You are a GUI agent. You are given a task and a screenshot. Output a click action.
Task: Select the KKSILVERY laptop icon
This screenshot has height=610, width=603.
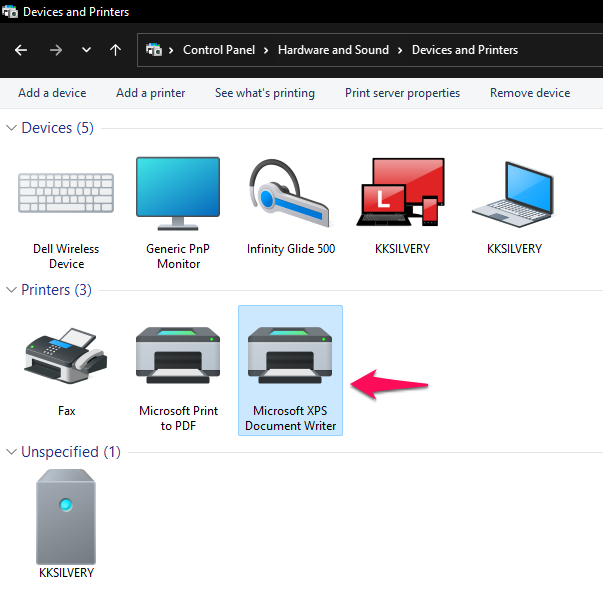click(514, 195)
